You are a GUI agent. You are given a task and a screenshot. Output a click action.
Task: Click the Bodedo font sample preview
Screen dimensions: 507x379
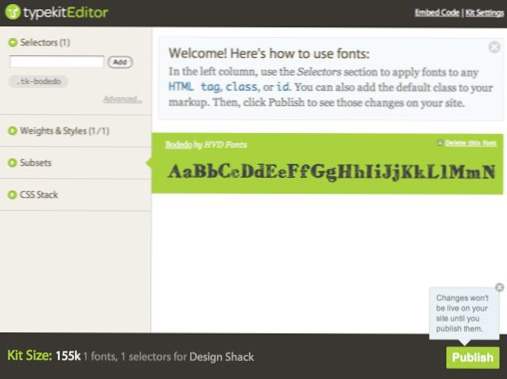tap(332, 171)
